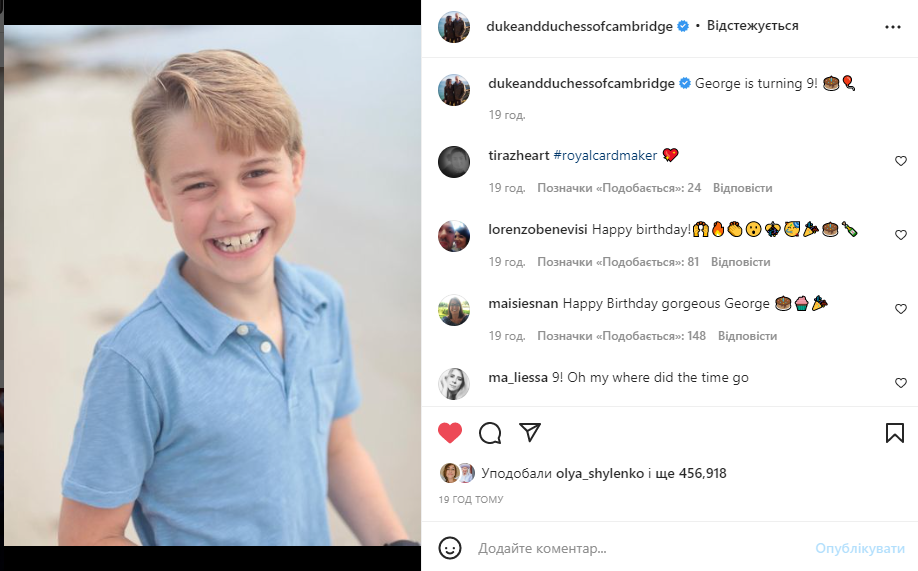This screenshot has width=918, height=571.
Task: Click the share paper plane icon
Action: (x=530, y=432)
